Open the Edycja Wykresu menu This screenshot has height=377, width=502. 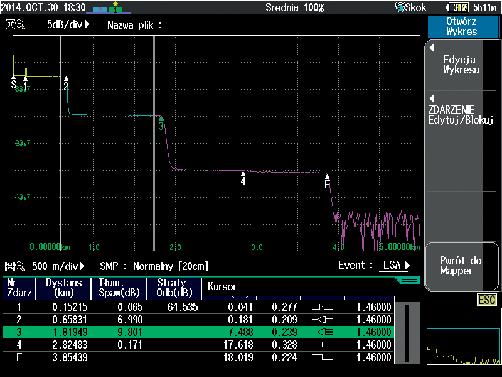point(461,65)
